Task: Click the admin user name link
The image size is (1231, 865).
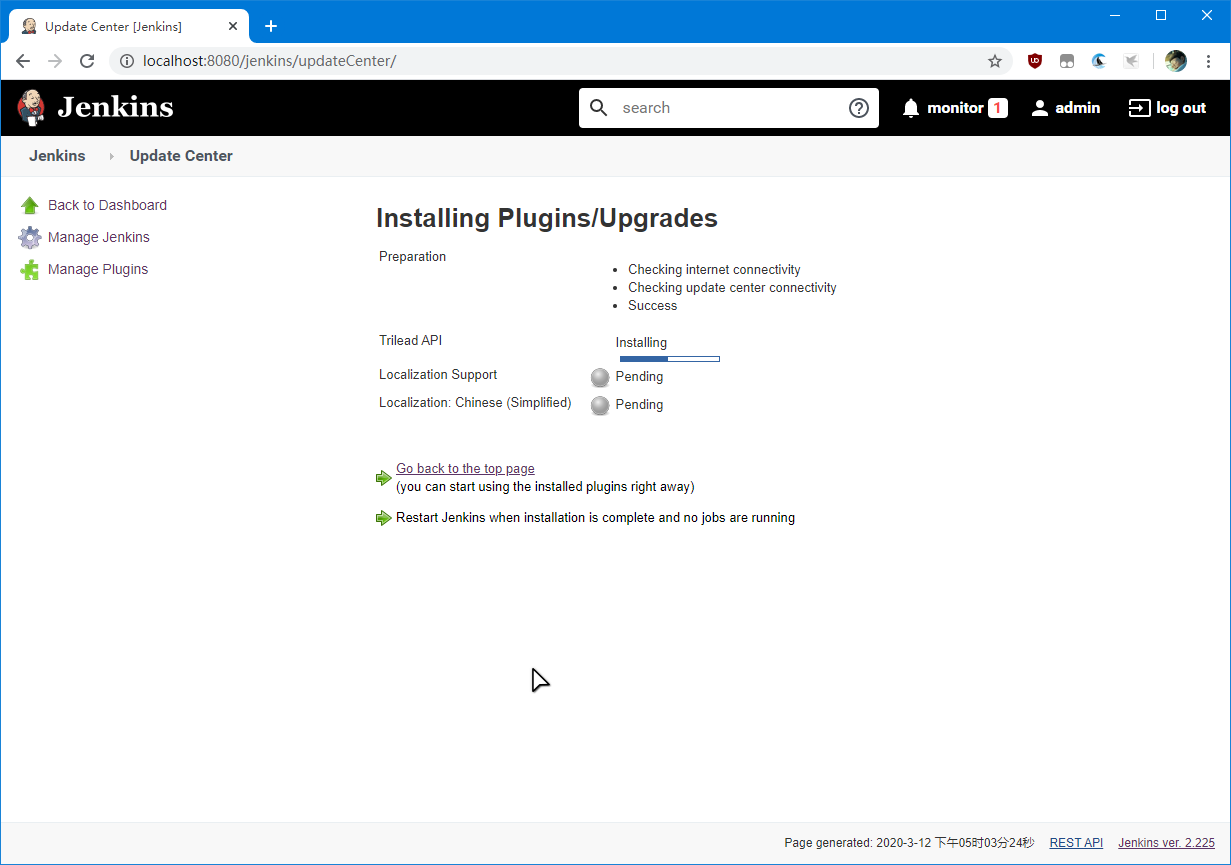Action: point(1078,108)
